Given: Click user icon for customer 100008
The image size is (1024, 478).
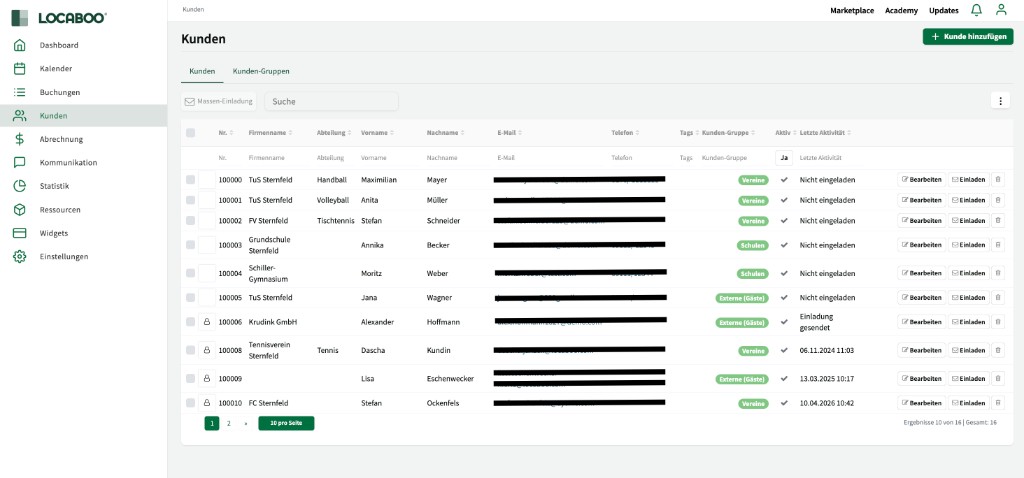Looking at the screenshot, I should click(x=207, y=350).
